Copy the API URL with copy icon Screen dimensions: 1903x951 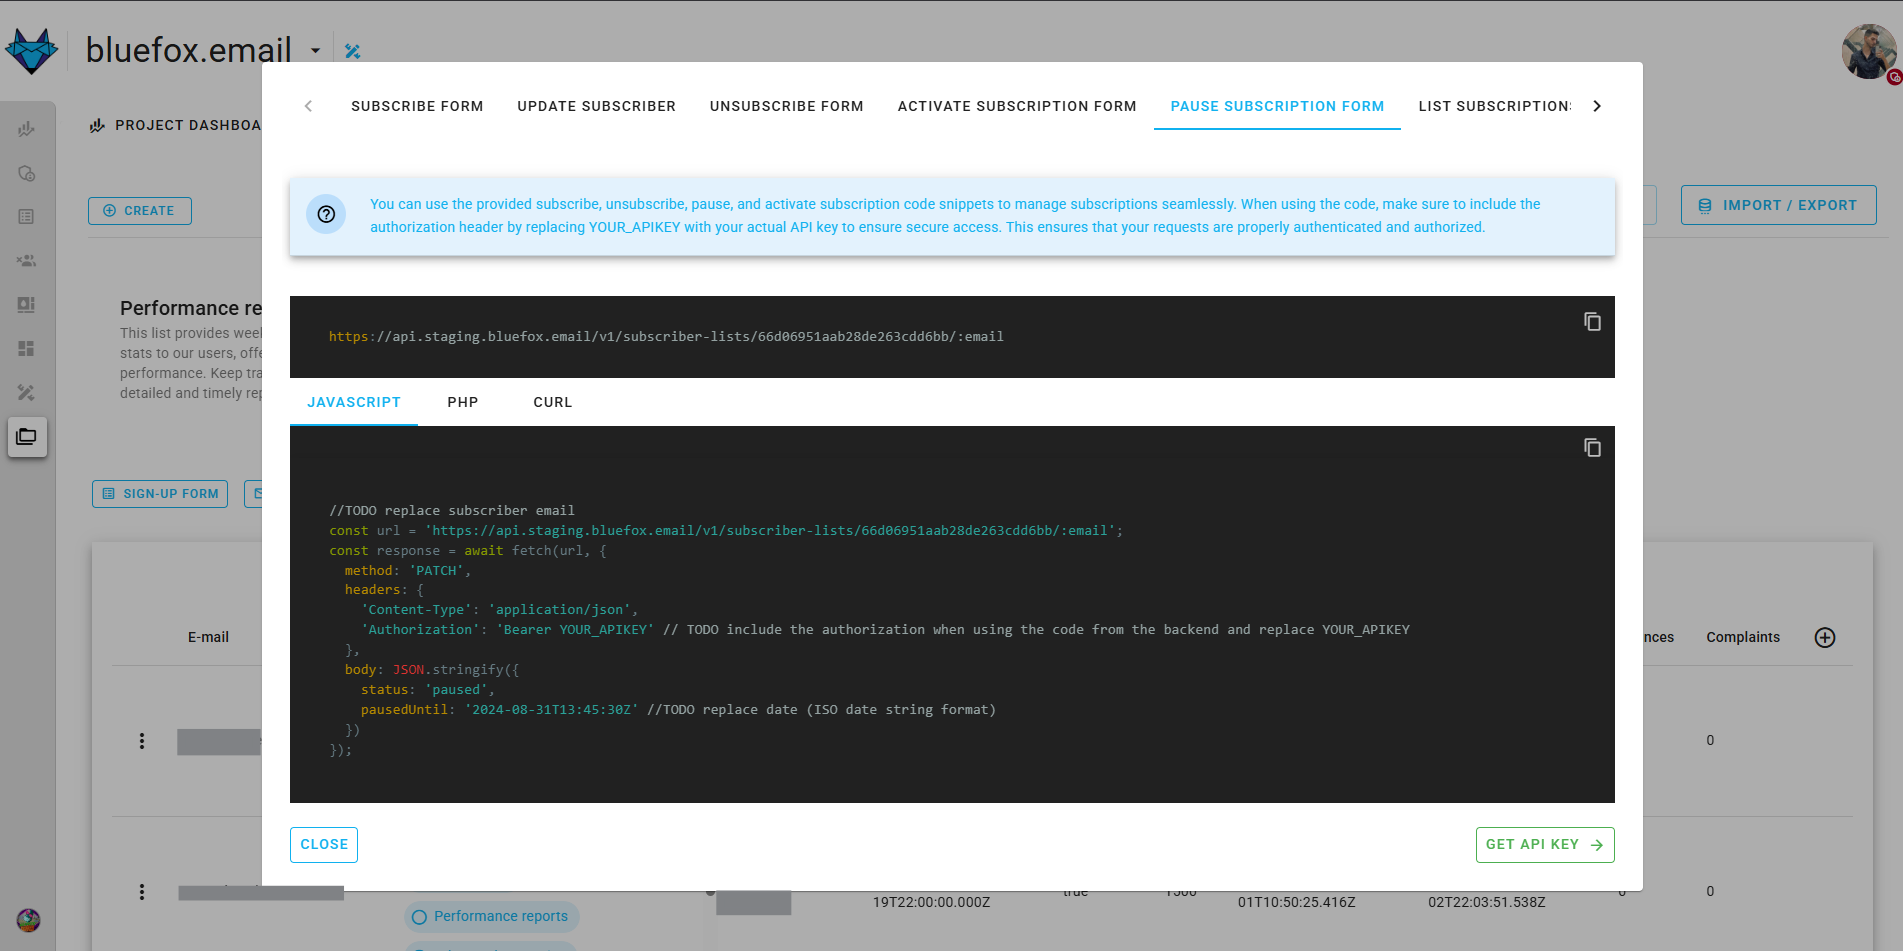1592,321
